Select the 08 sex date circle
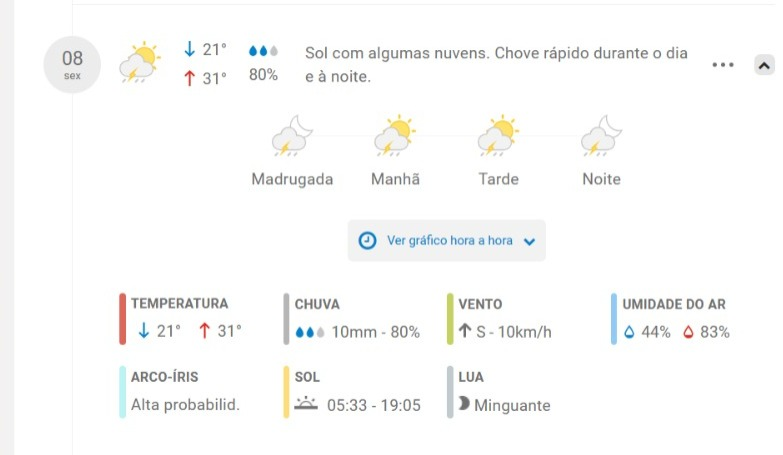Screen dimensions: 783x455 click(72, 64)
